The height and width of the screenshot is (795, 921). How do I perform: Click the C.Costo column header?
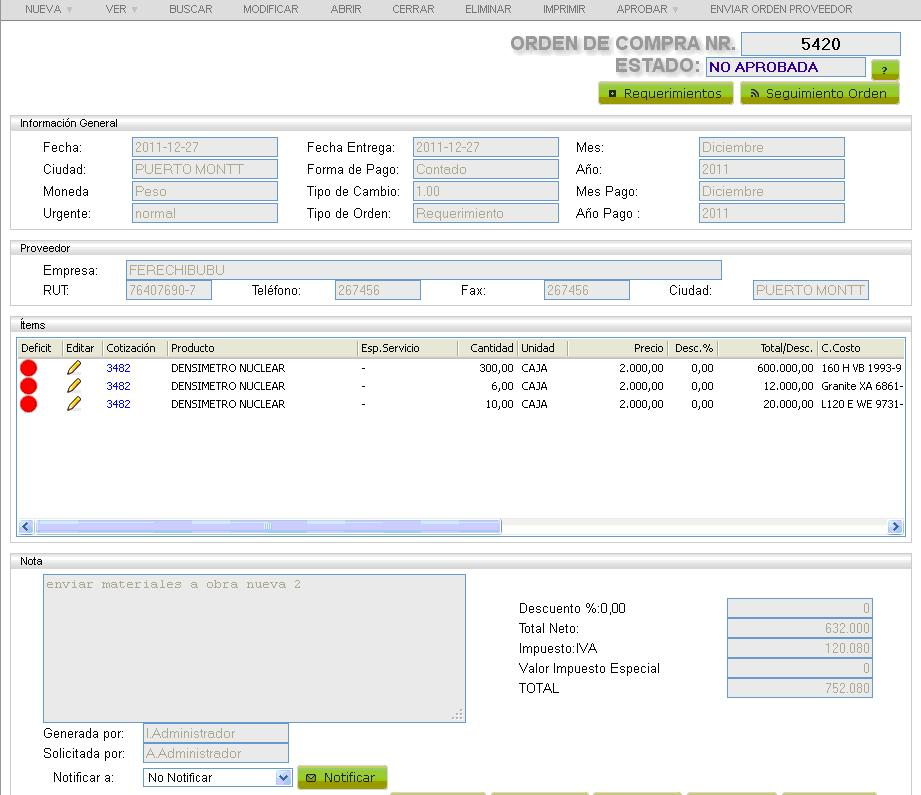861,348
